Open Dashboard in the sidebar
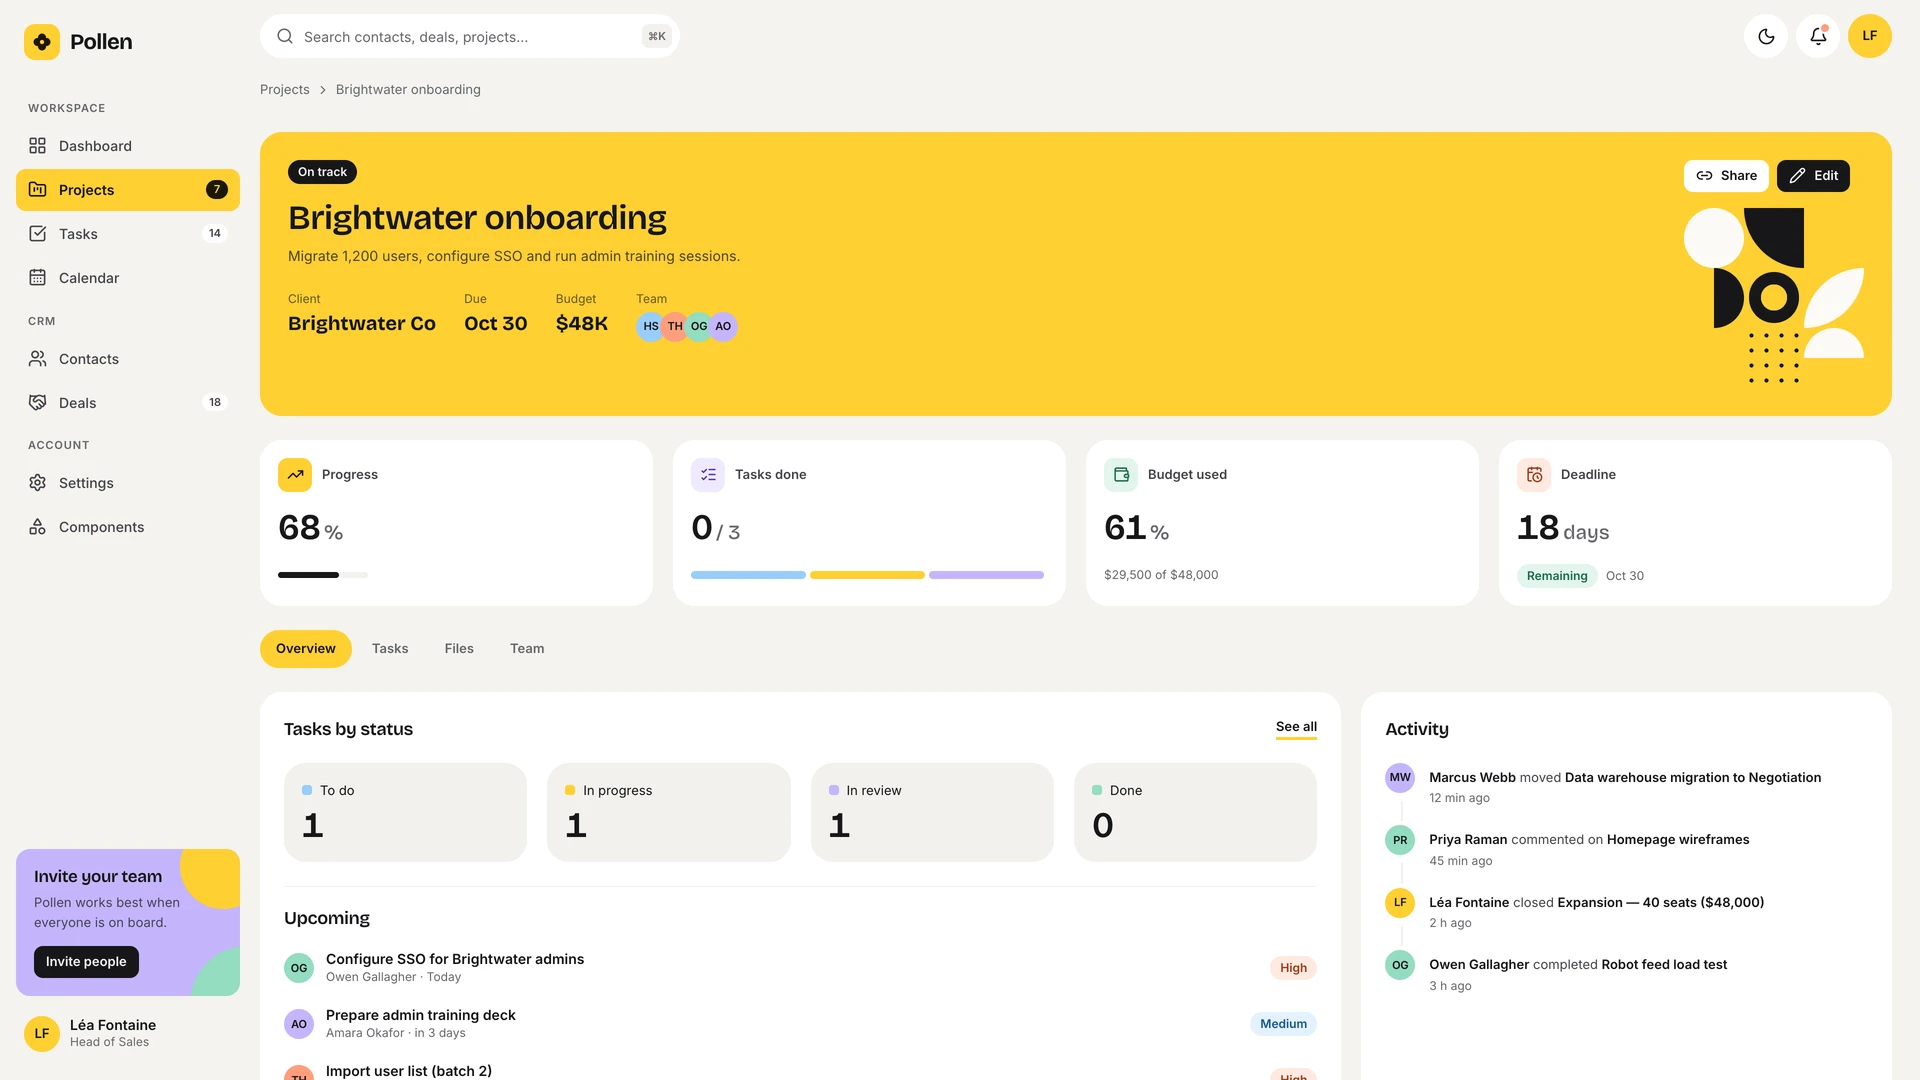Screen dimensions: 1920x1080 (x=128, y=146)
